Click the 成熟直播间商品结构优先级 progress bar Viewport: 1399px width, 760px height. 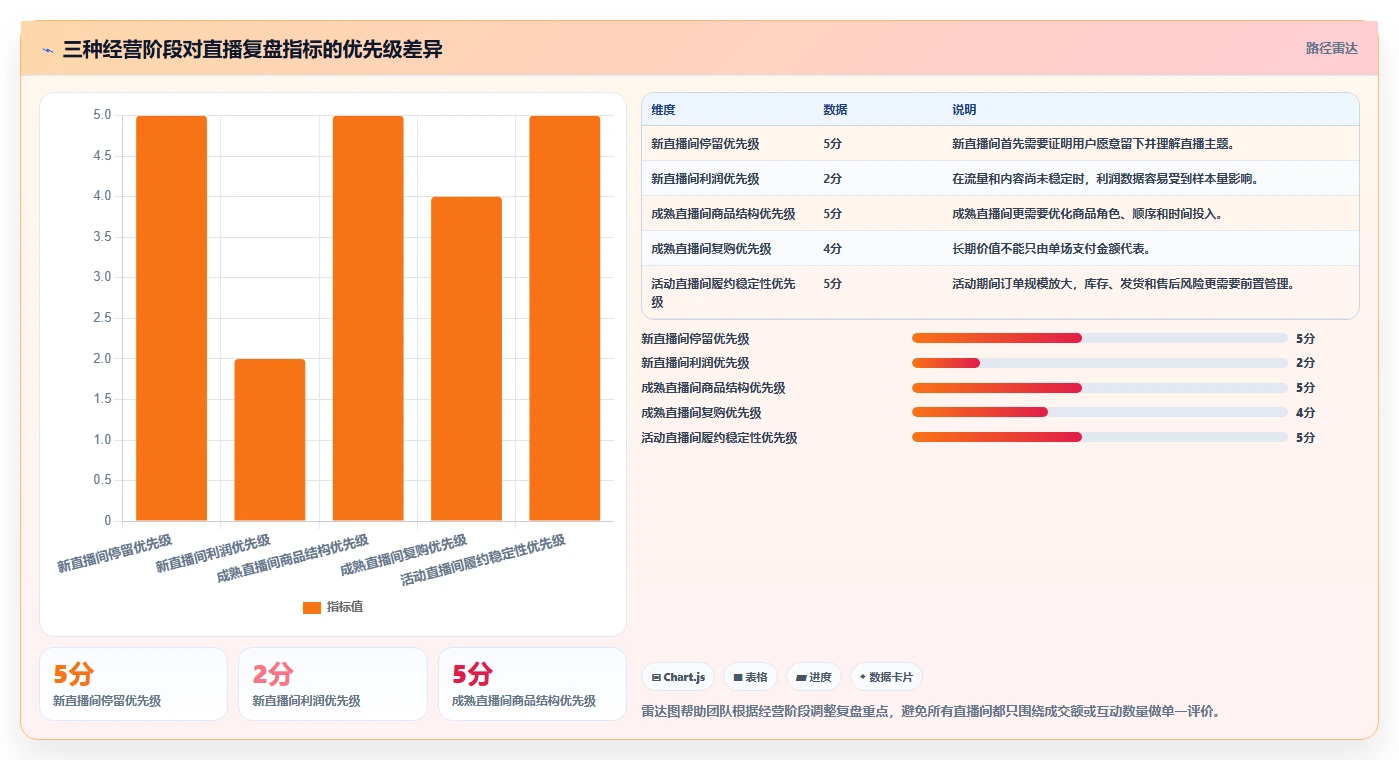(1100, 388)
